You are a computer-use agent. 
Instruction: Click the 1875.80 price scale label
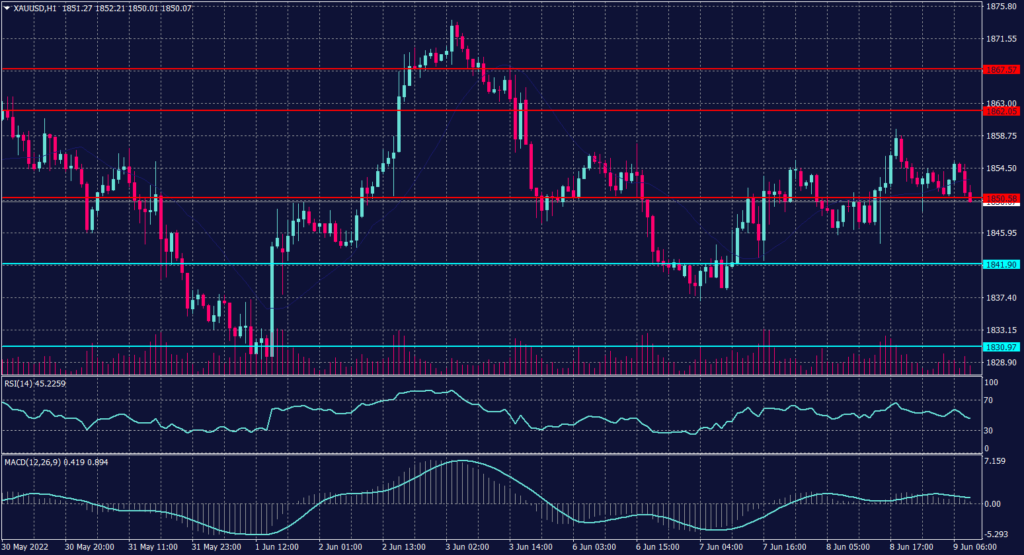[x=1001, y=7]
